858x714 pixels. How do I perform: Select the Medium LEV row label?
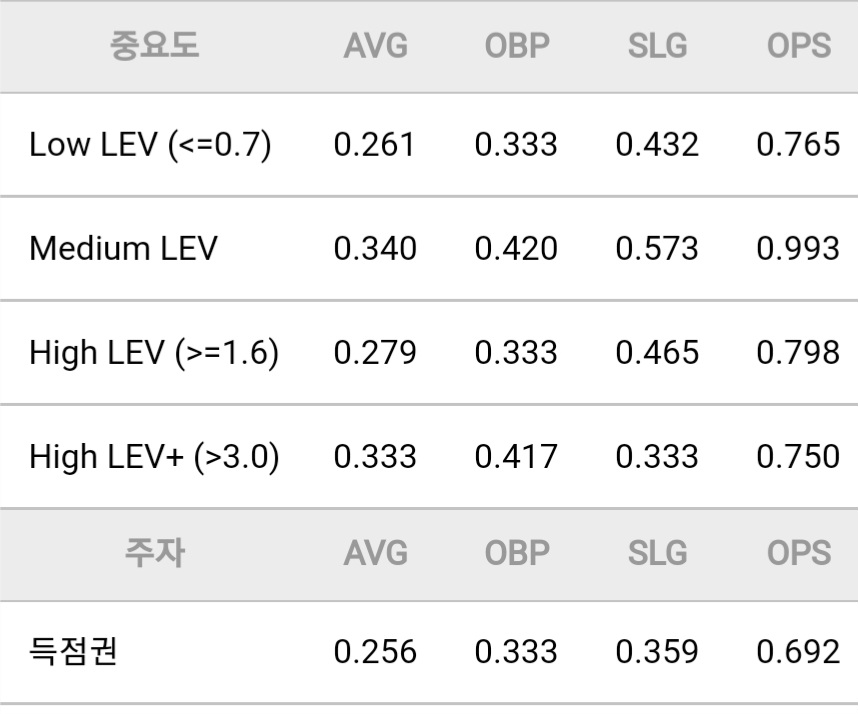point(123,248)
